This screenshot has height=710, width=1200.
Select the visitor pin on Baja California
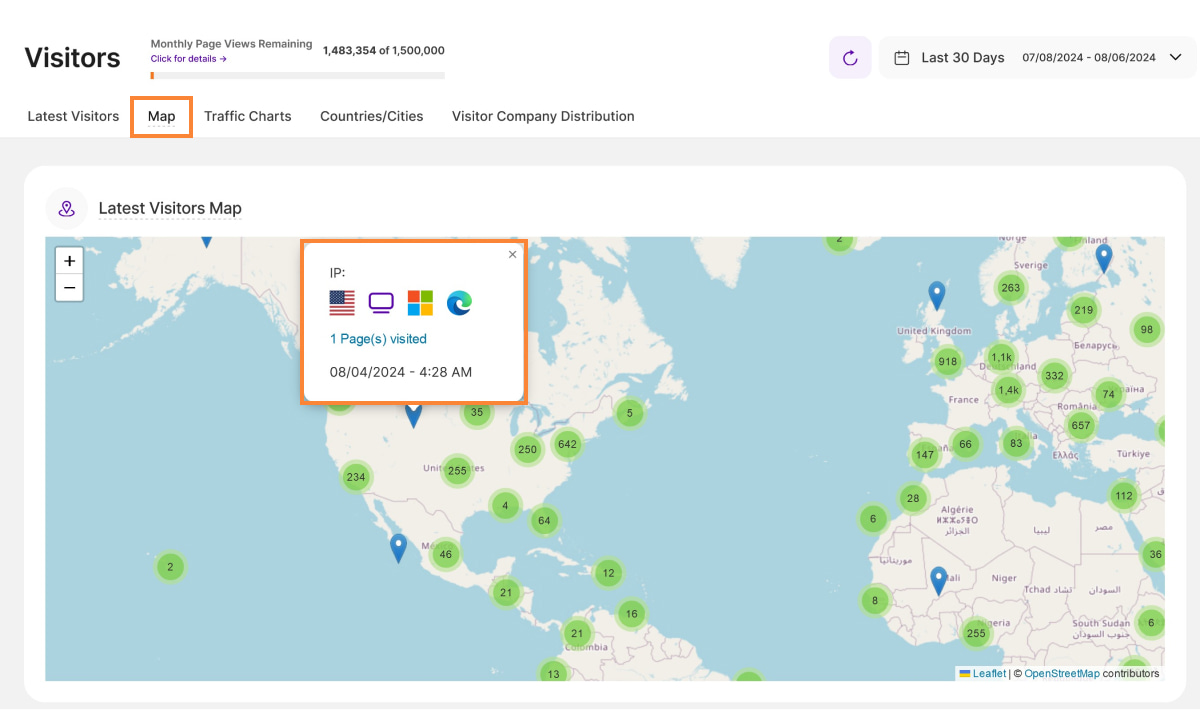tap(398, 546)
